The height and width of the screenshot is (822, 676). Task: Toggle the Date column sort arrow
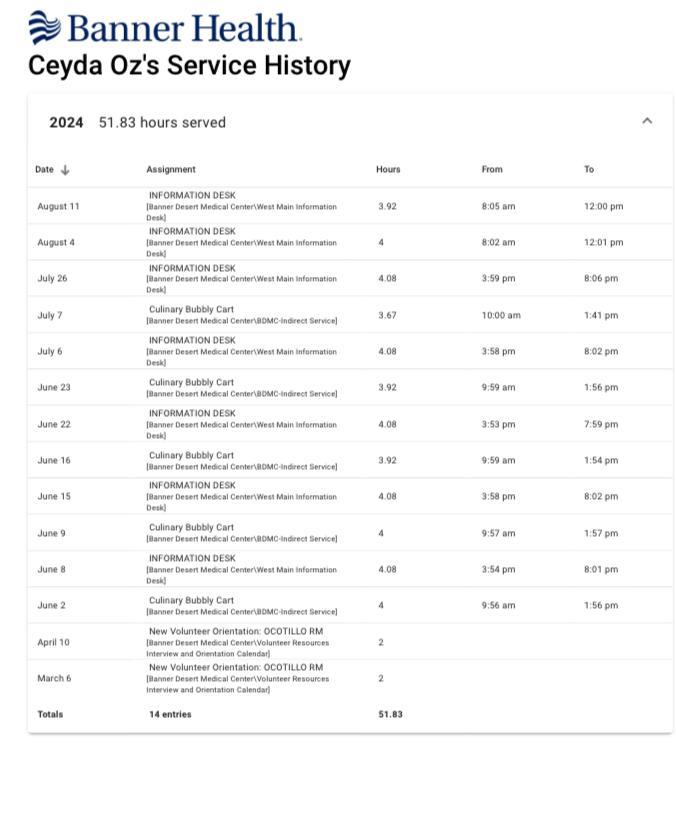tap(65, 170)
